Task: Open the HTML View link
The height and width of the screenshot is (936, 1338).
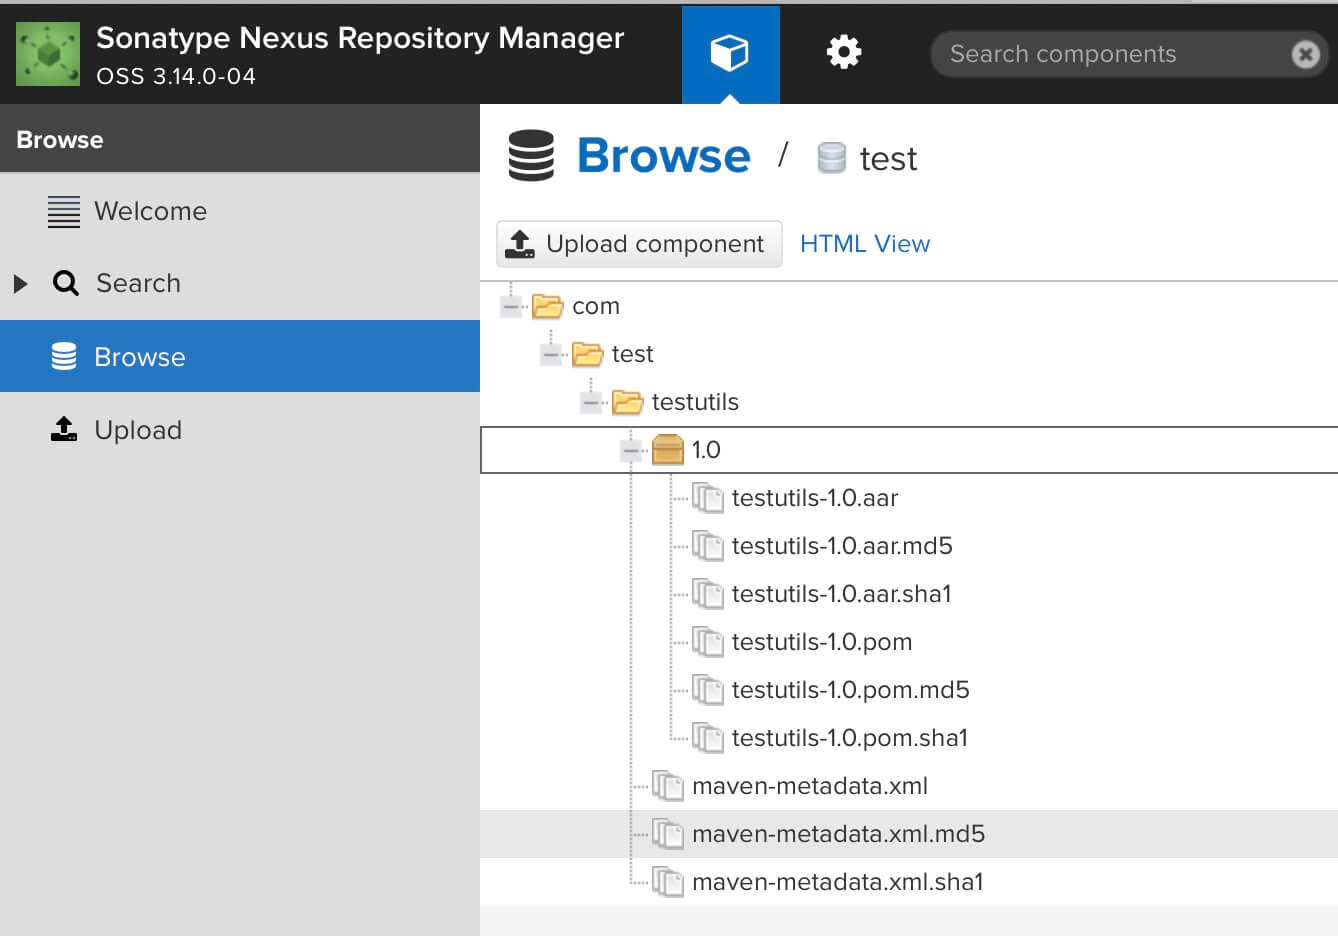Action: point(864,244)
